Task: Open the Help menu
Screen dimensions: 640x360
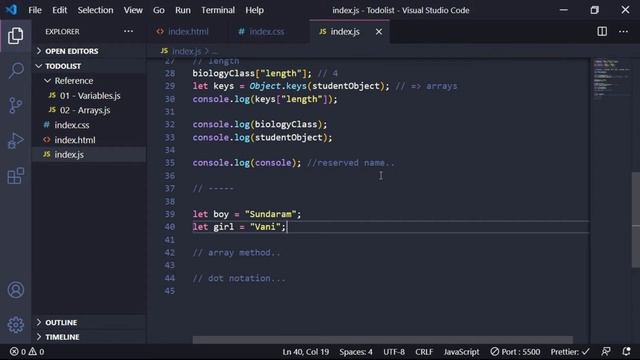Action: pos(254,10)
